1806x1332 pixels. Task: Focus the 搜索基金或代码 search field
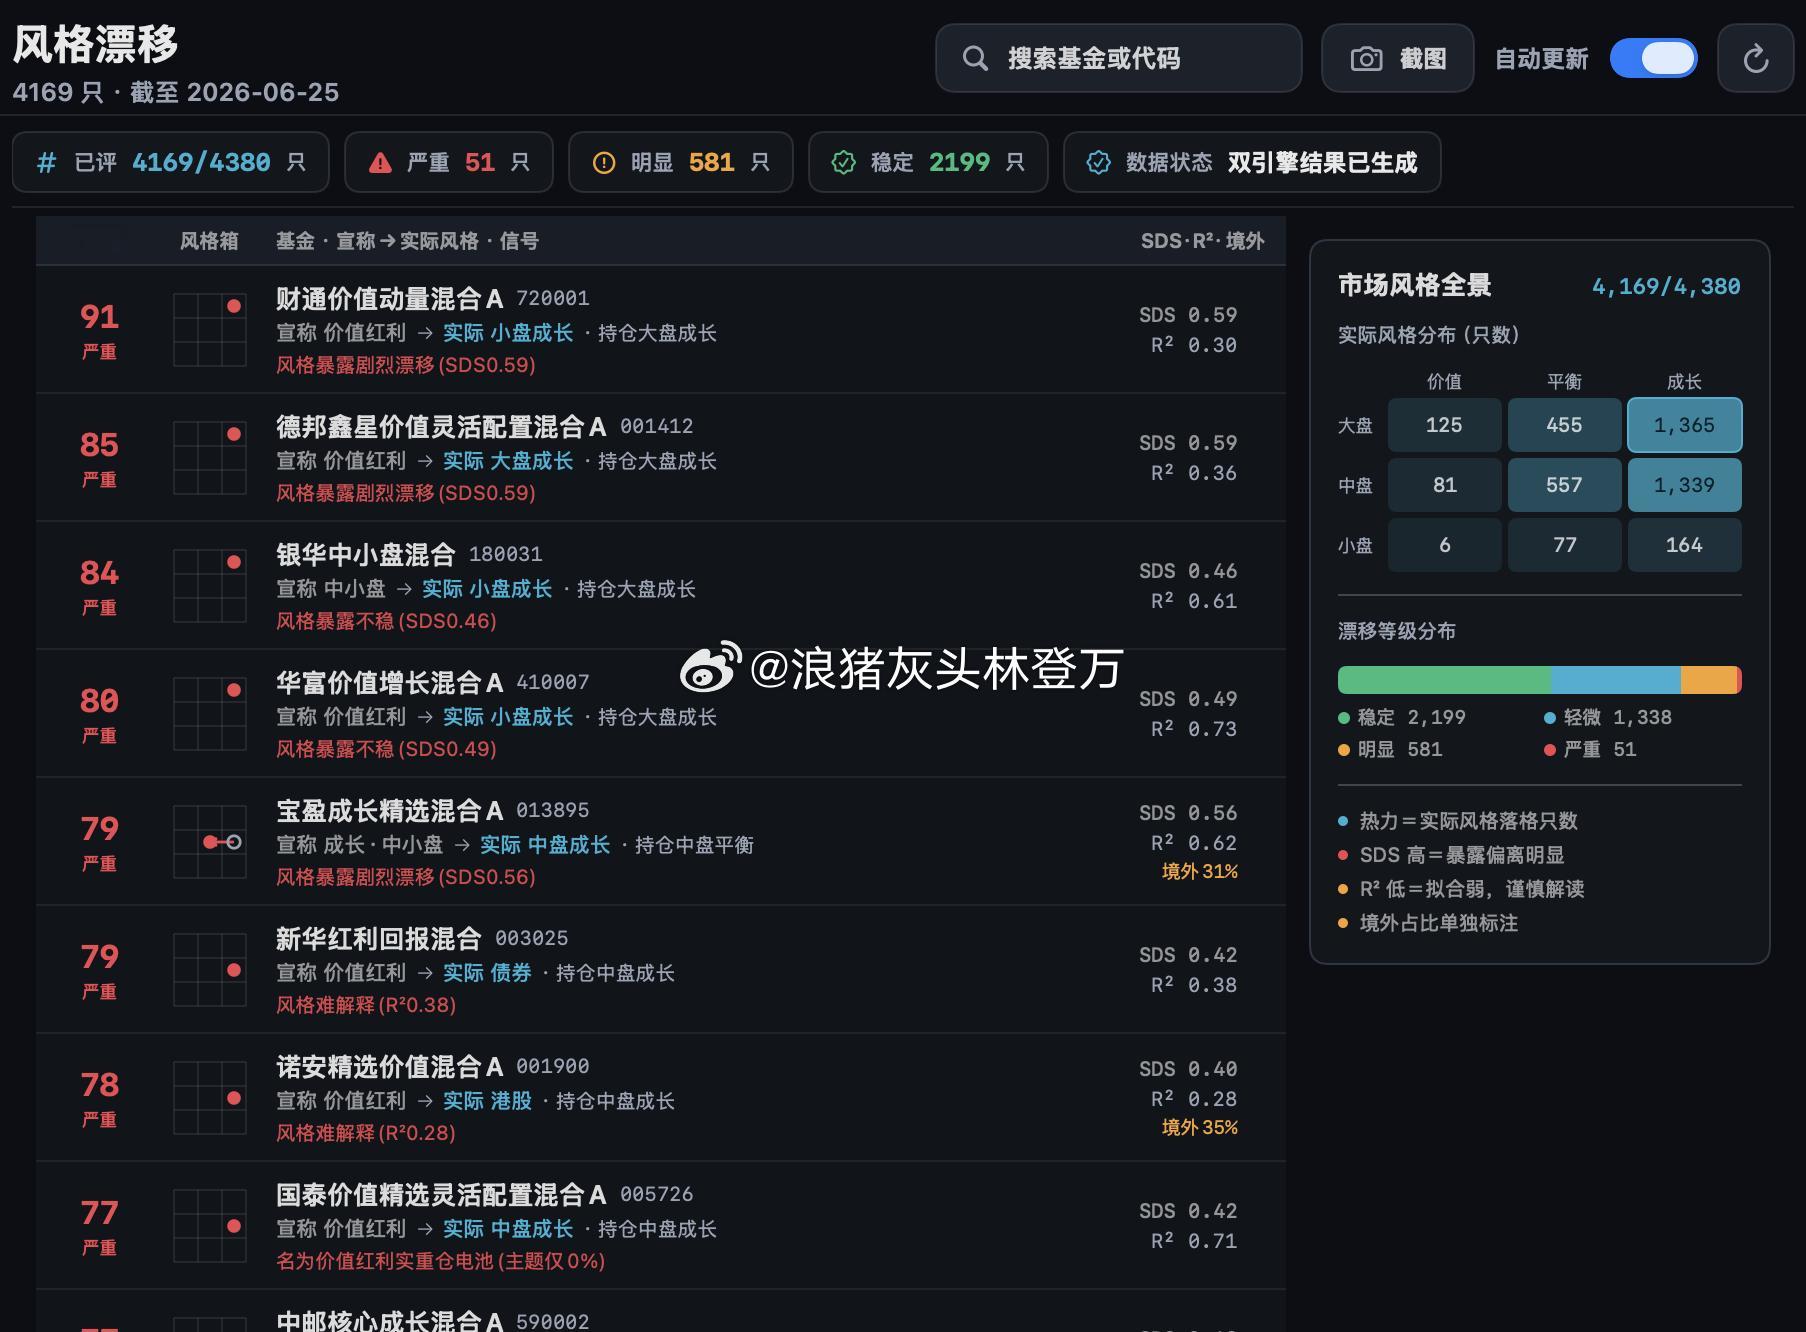pos(1119,59)
